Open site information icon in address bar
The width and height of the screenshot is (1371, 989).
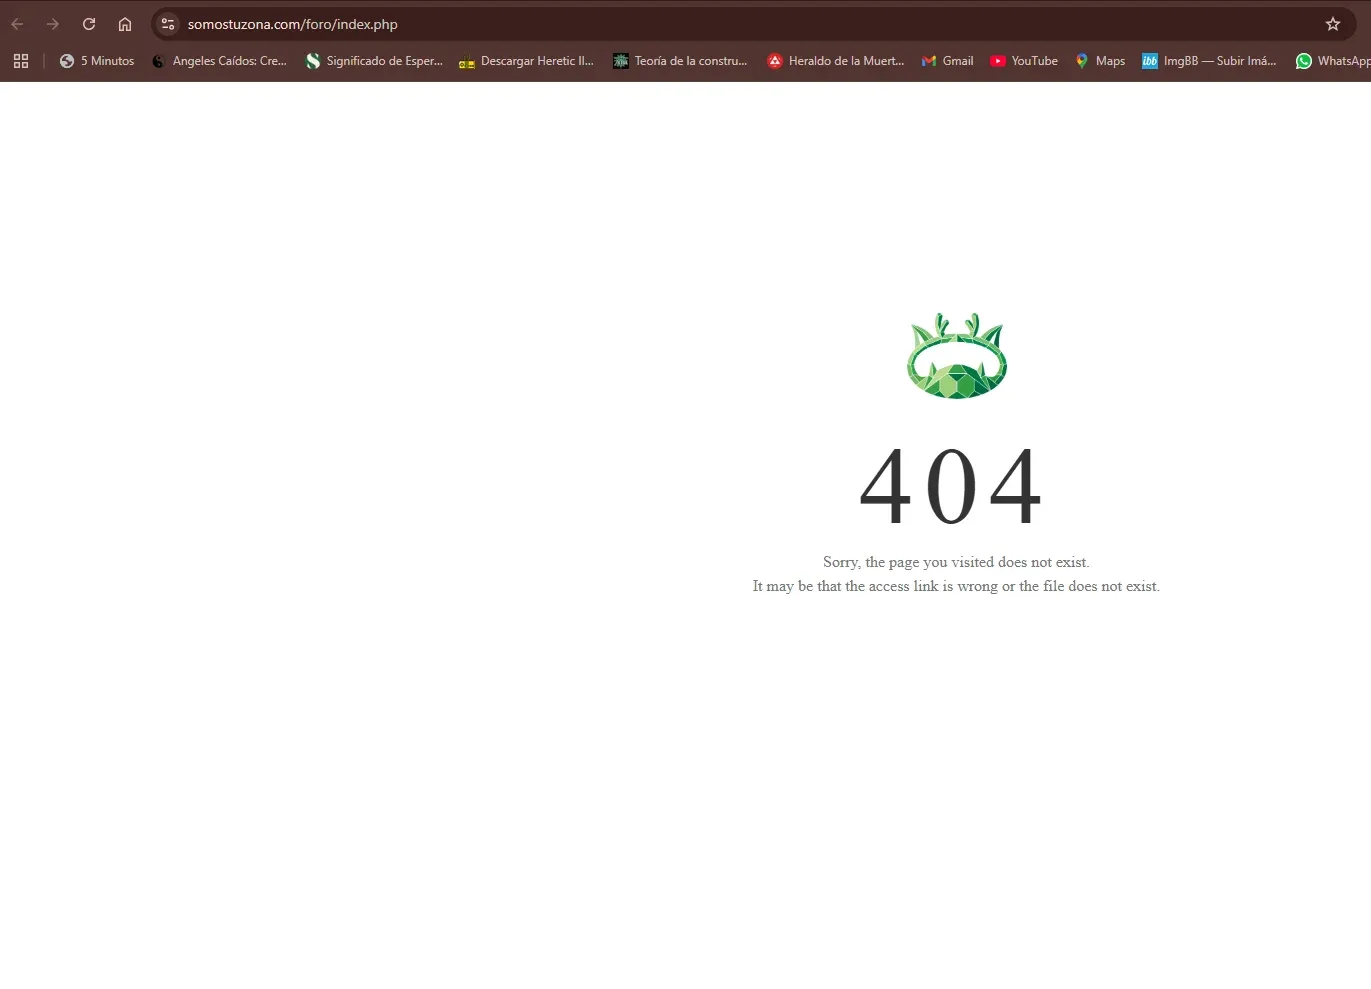[x=168, y=24]
